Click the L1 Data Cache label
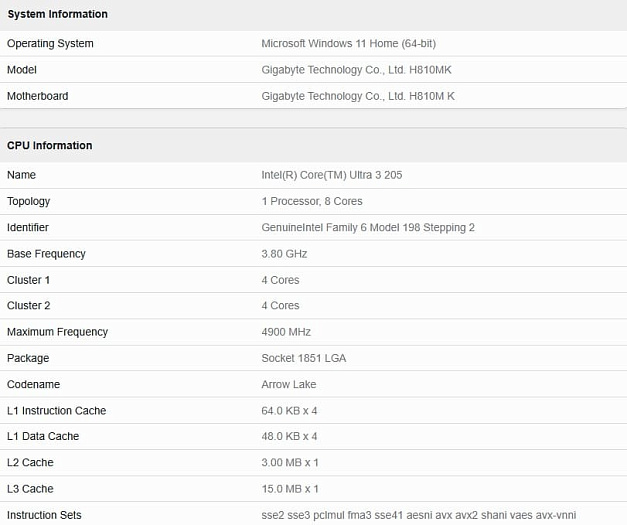Viewport: 627px width, 525px height. [x=43, y=437]
